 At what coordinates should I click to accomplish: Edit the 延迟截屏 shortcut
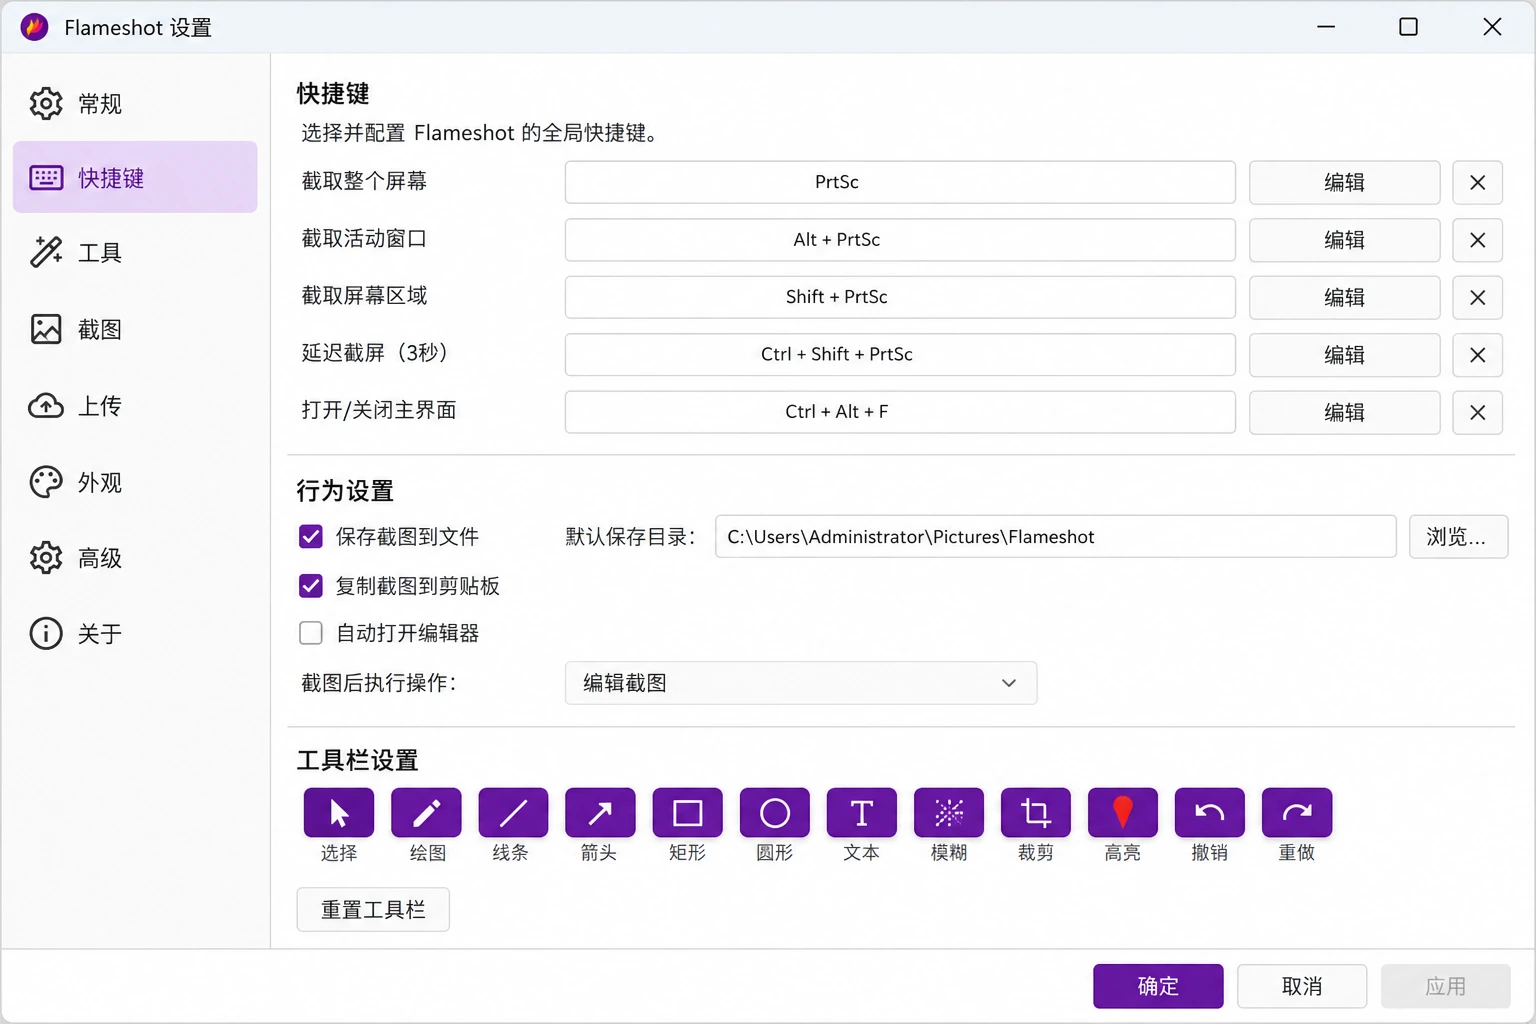(x=1344, y=355)
